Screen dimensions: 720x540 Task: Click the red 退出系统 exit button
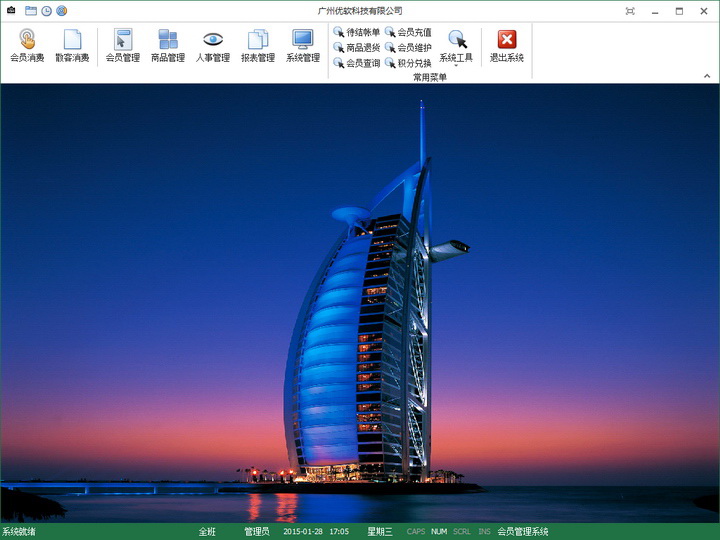coord(506,45)
